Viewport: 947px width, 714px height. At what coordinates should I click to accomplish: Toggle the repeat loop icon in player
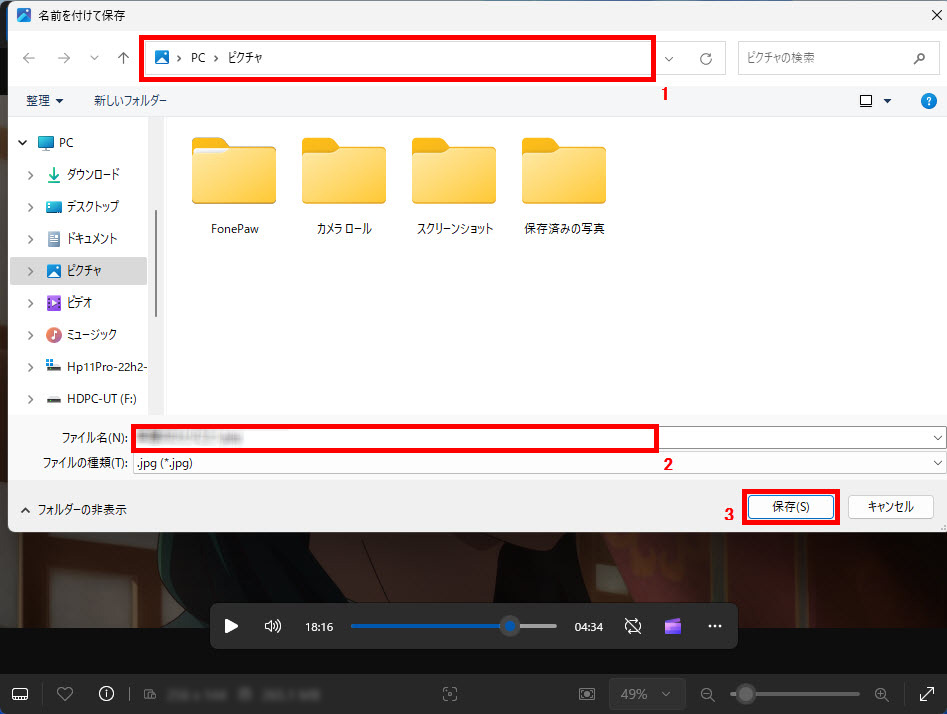point(632,626)
